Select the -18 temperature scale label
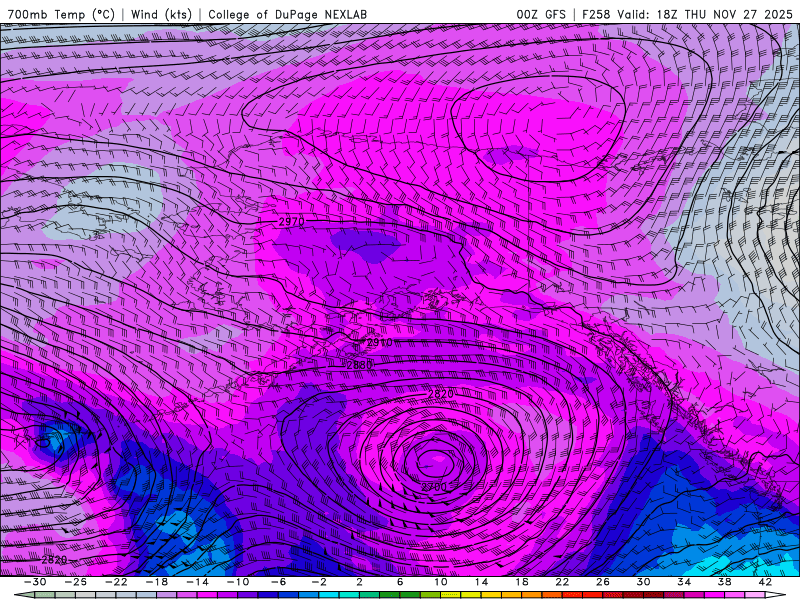This screenshot has height=600, width=800. pos(157,582)
